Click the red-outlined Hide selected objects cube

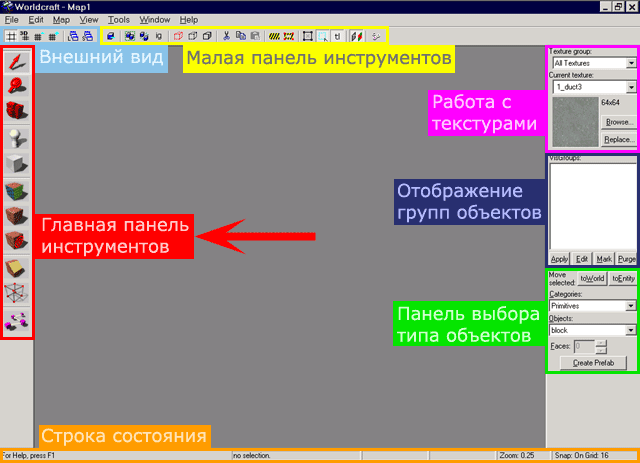click(x=178, y=36)
